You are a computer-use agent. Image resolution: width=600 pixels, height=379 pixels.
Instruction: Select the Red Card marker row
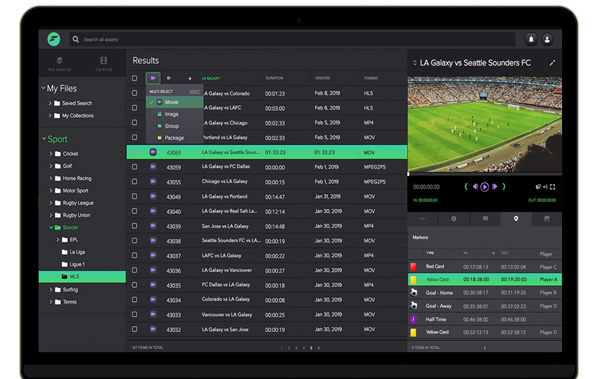(485, 266)
